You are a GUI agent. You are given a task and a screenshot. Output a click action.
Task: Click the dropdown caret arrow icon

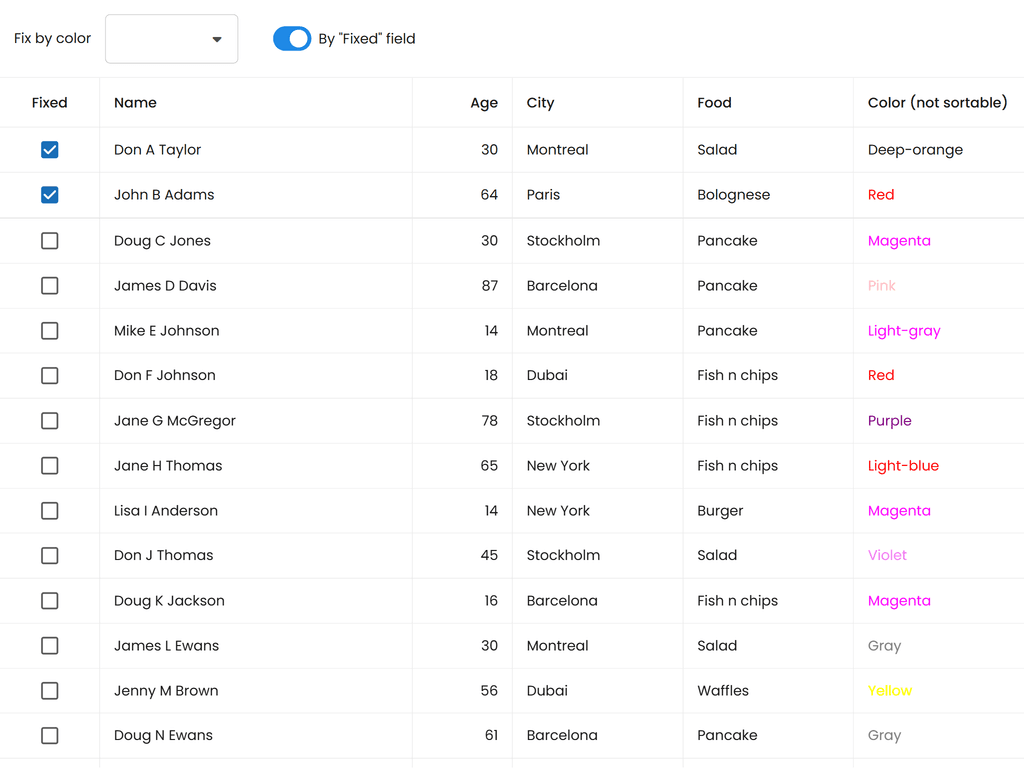click(x=217, y=40)
